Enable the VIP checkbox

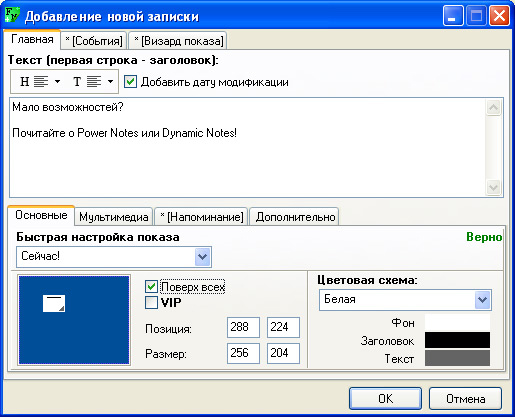(151, 303)
